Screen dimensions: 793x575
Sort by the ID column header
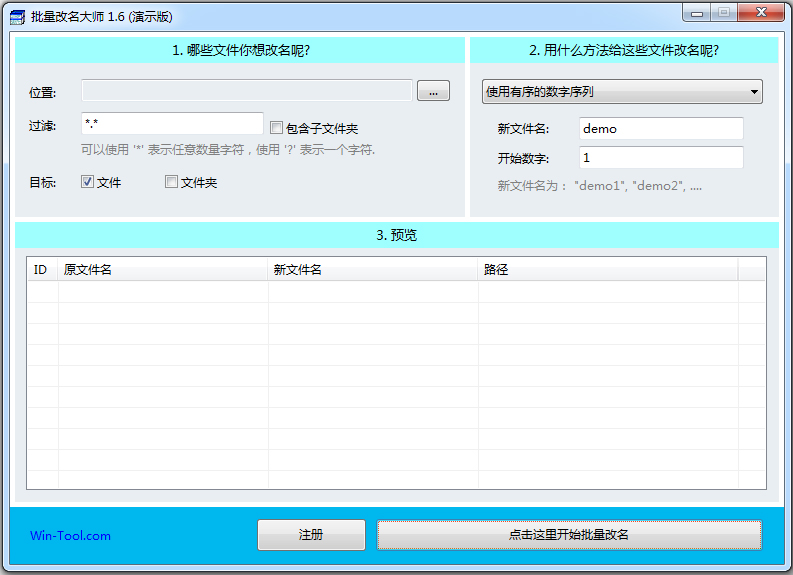click(x=42, y=270)
